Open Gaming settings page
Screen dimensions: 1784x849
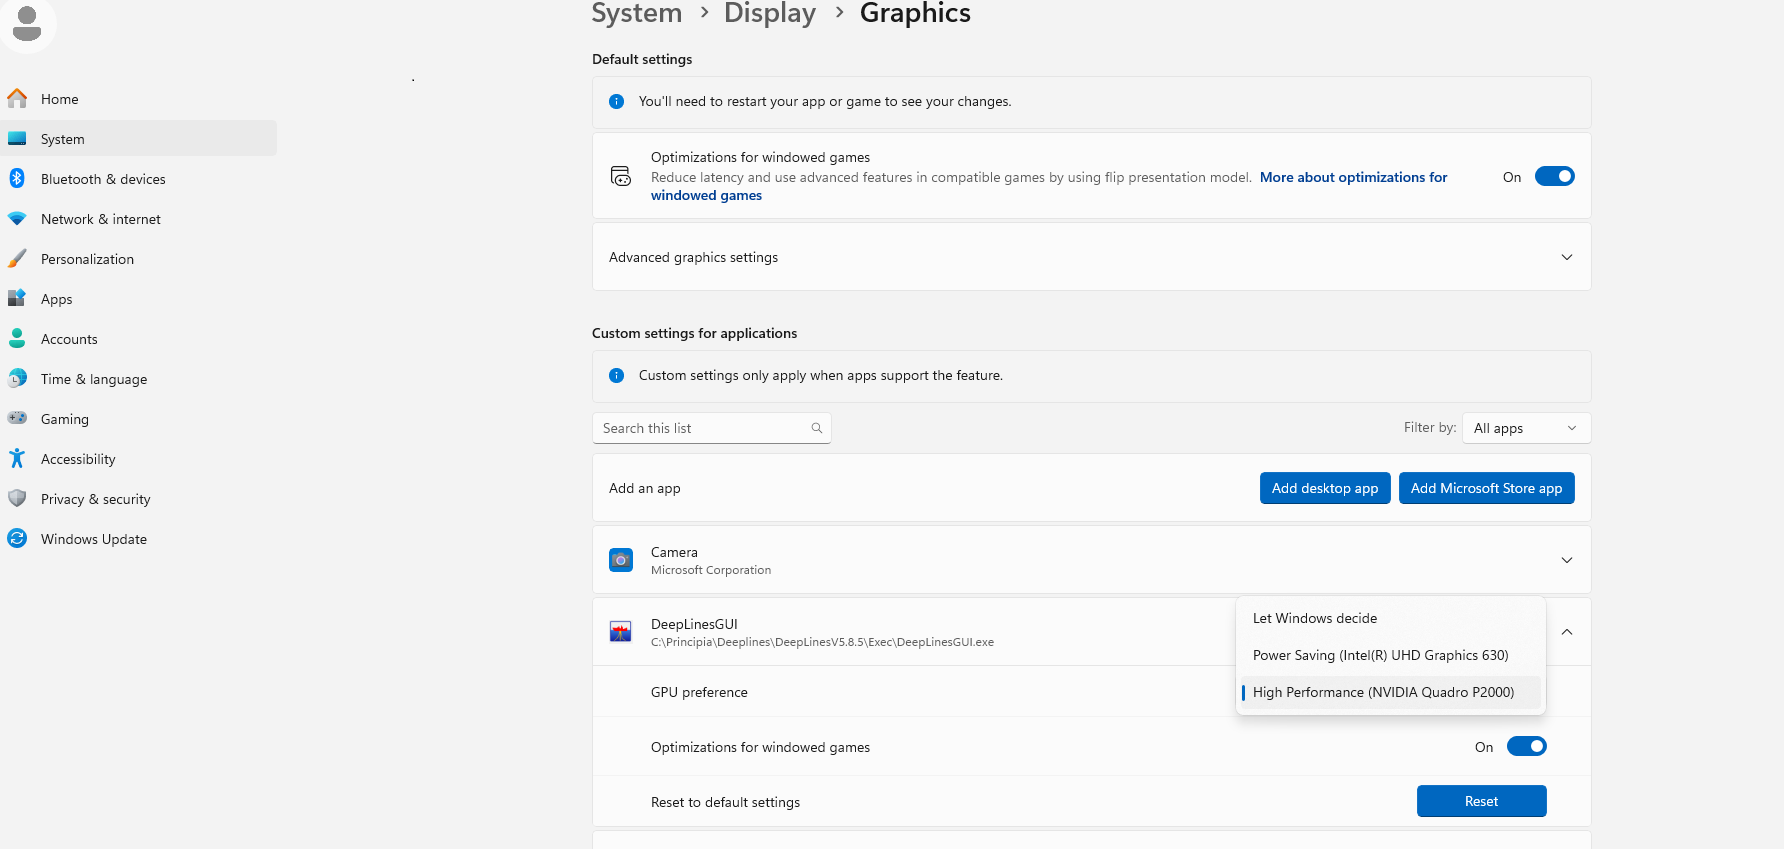[65, 419]
